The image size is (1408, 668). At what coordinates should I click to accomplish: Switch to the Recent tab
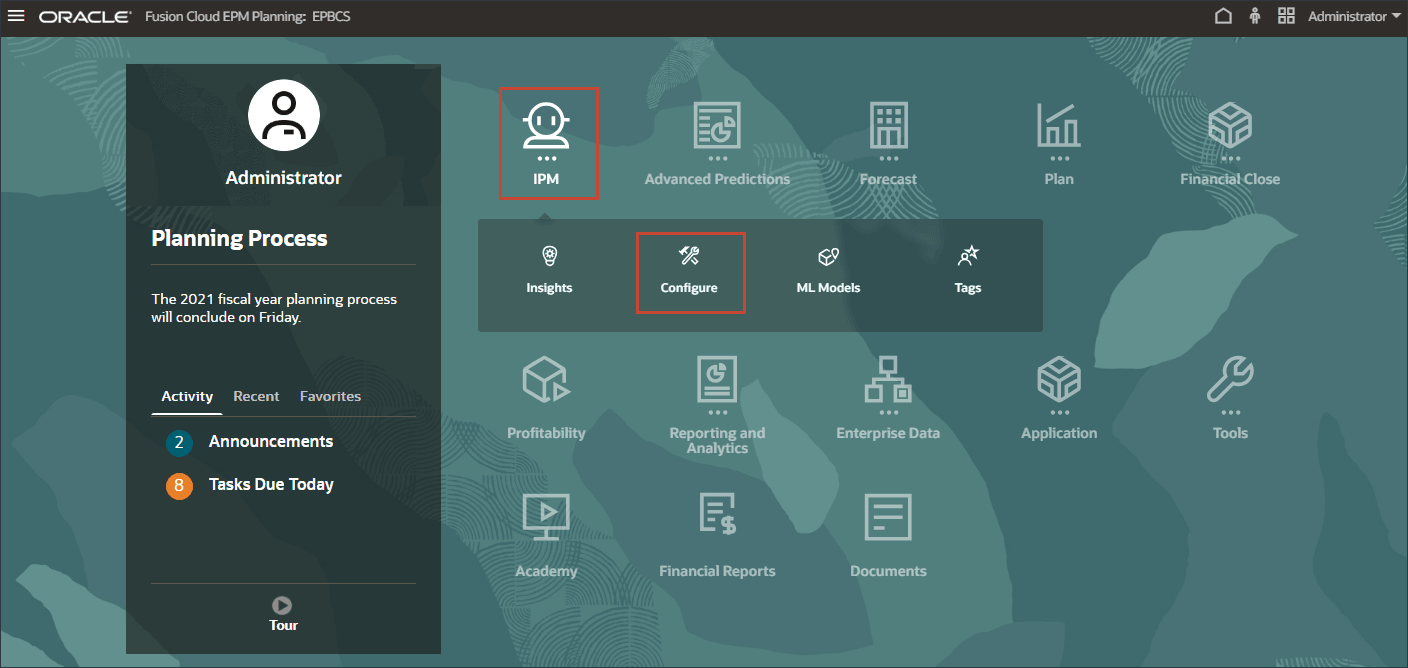256,396
